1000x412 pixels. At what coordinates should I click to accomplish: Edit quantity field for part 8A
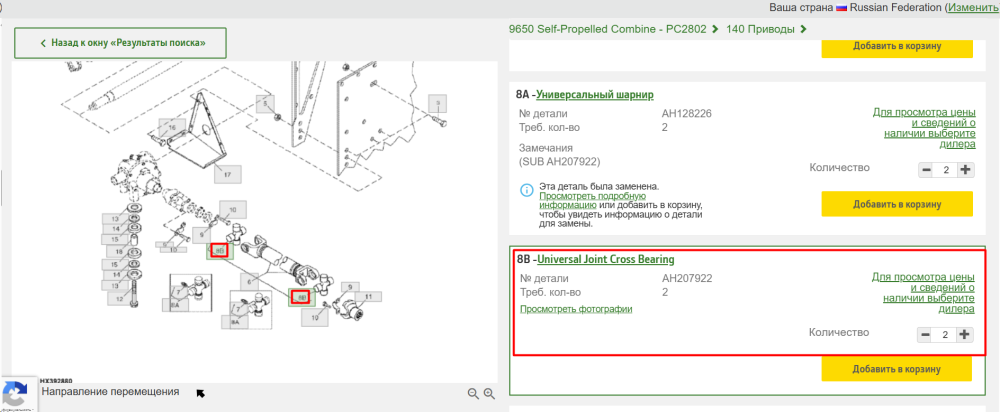[946, 170]
